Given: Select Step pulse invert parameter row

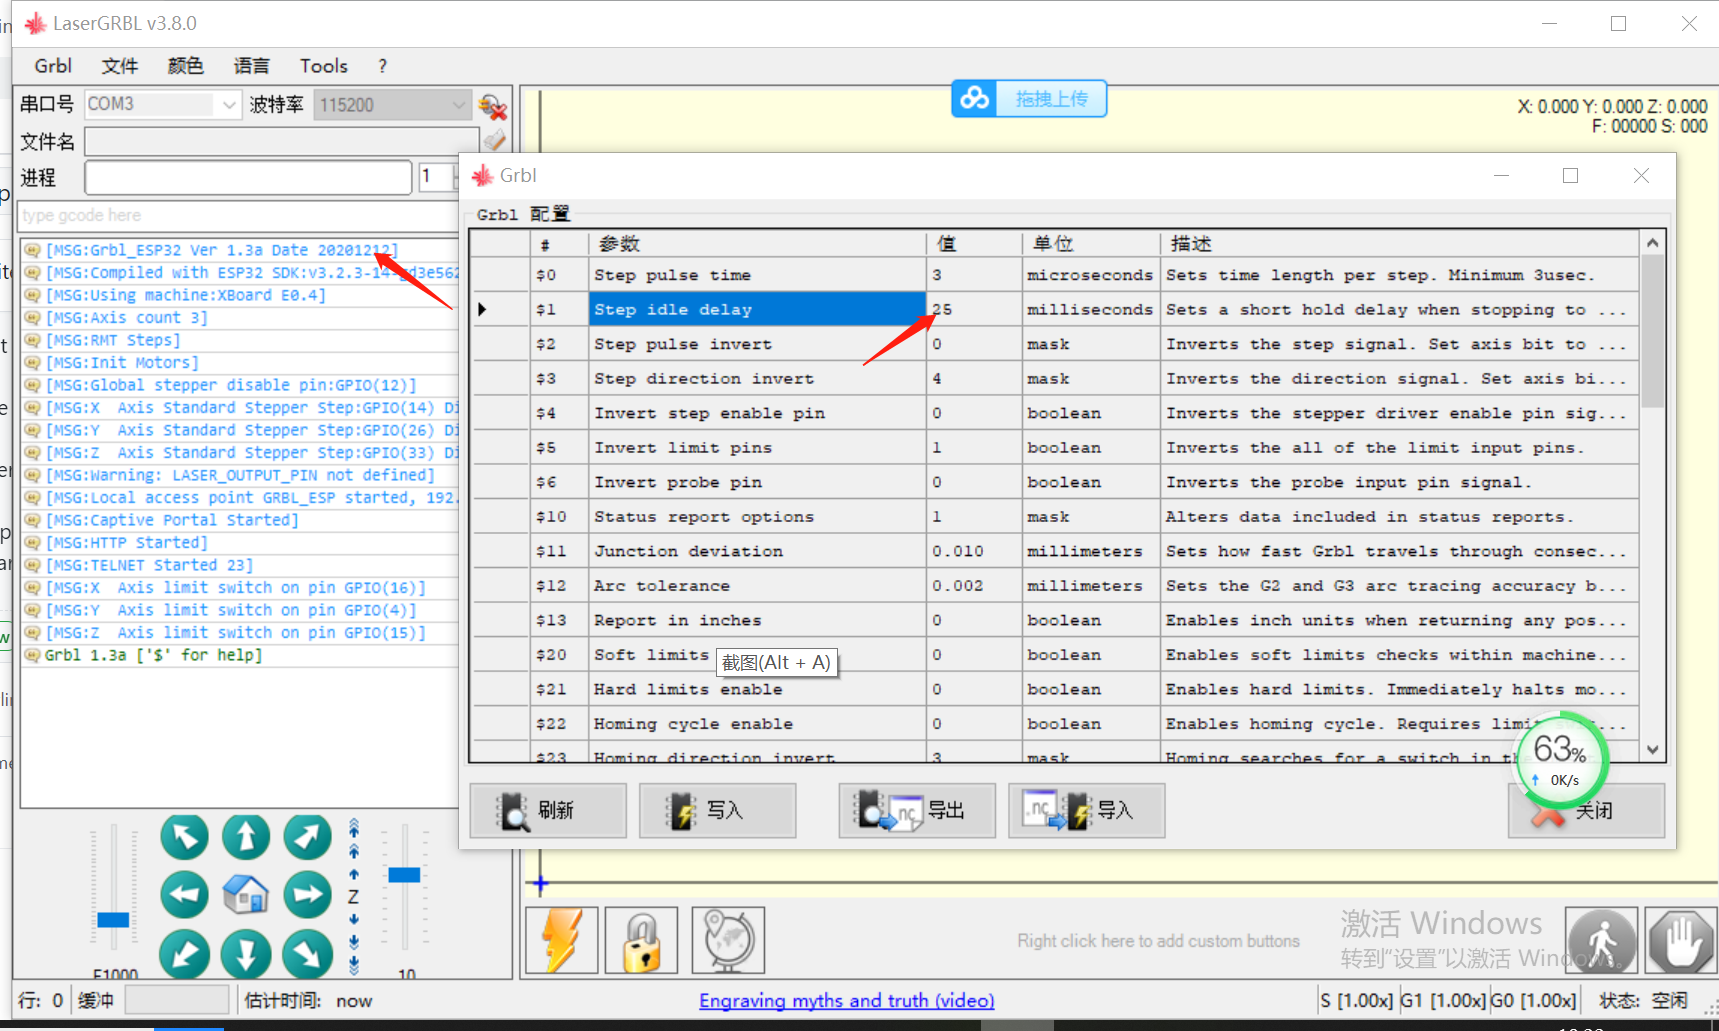Looking at the screenshot, I should [758, 344].
